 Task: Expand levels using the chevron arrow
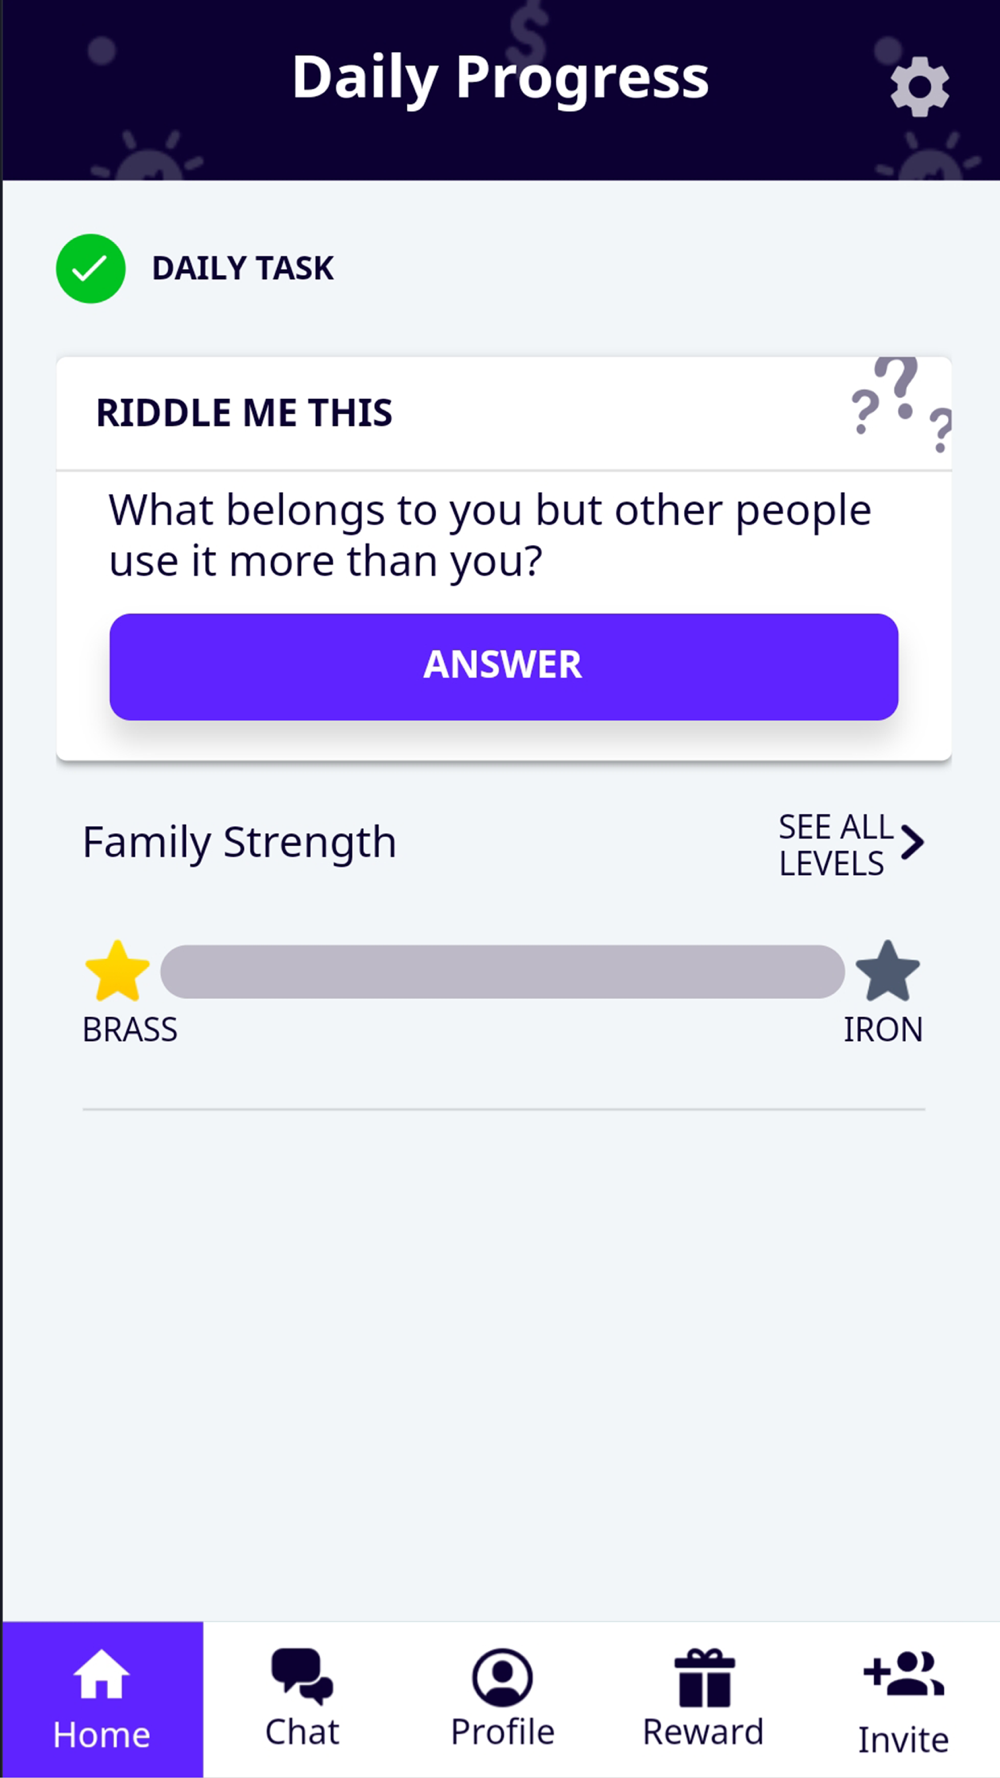coord(912,843)
